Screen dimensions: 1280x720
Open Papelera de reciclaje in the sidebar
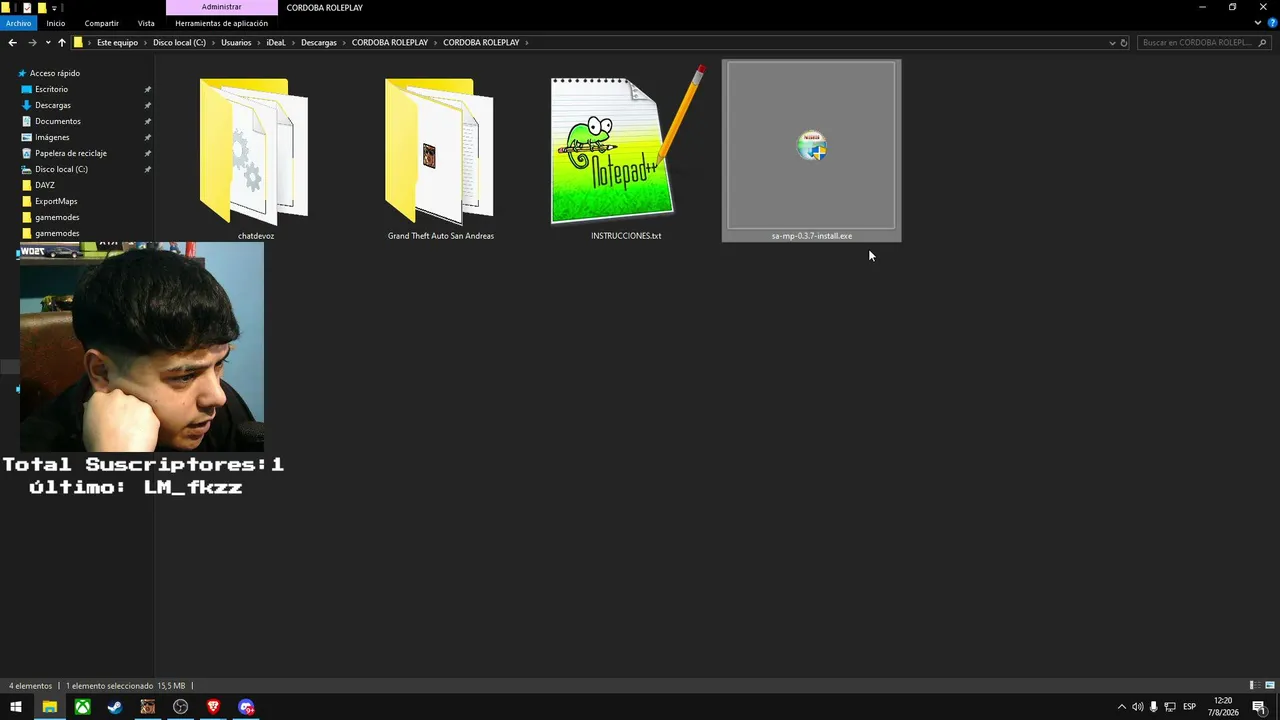70,153
